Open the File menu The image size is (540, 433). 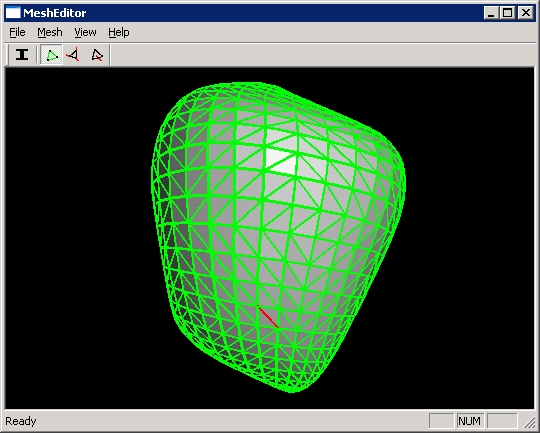click(x=17, y=32)
